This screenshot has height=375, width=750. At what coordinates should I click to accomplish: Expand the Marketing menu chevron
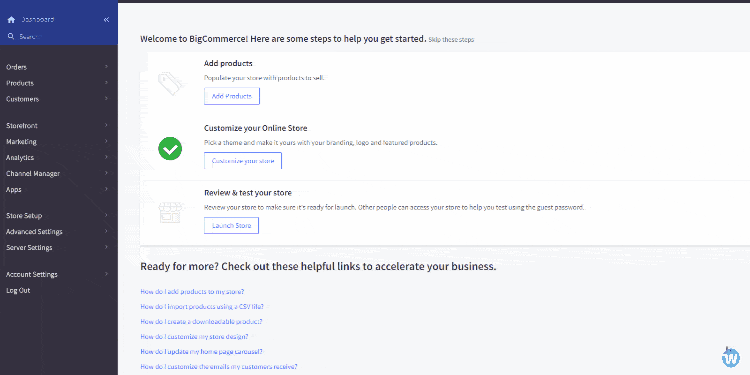[x=106, y=142]
